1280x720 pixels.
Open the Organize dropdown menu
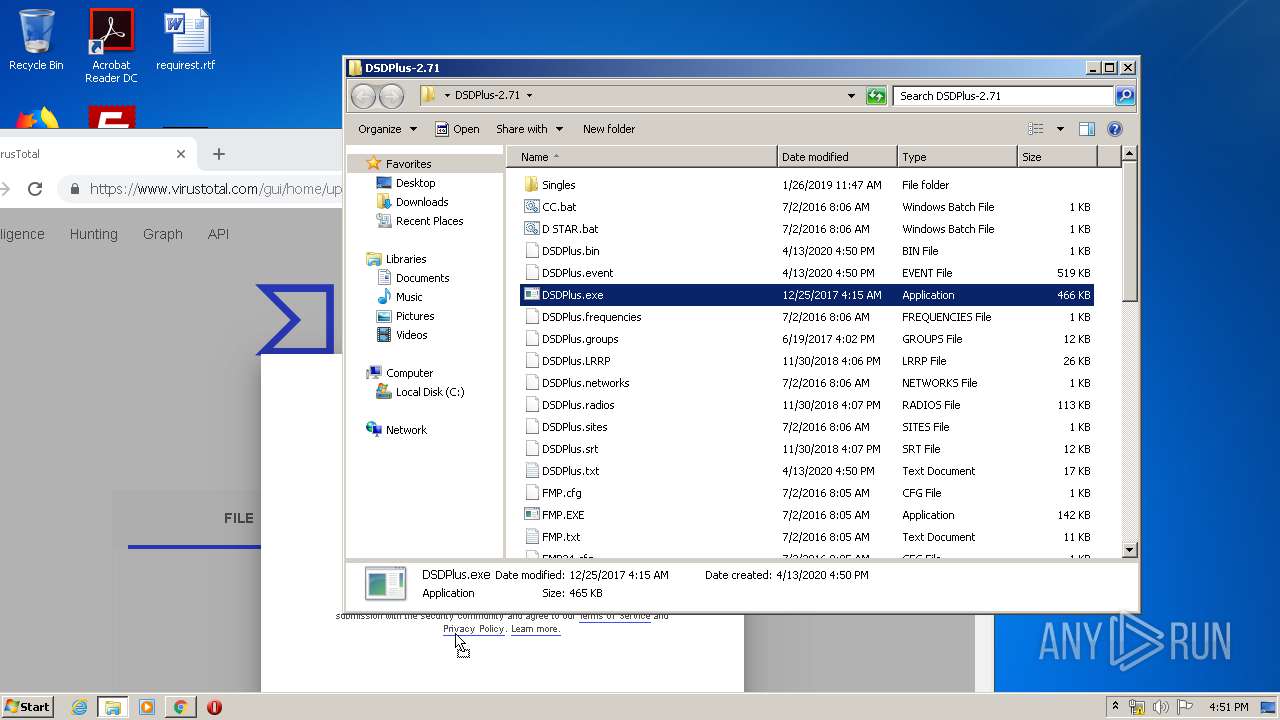point(387,129)
